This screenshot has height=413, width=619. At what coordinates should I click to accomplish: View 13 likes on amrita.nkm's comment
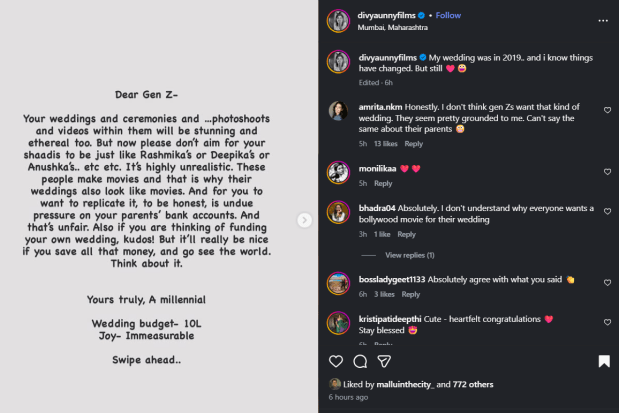click(385, 144)
